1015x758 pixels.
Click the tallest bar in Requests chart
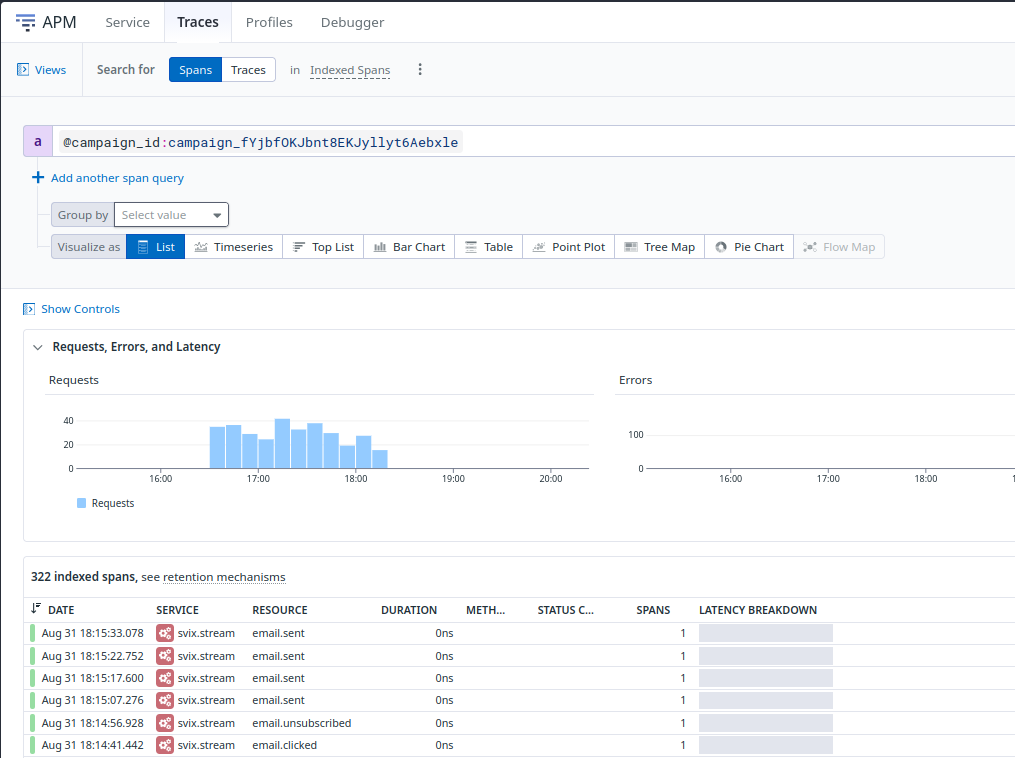click(282, 443)
